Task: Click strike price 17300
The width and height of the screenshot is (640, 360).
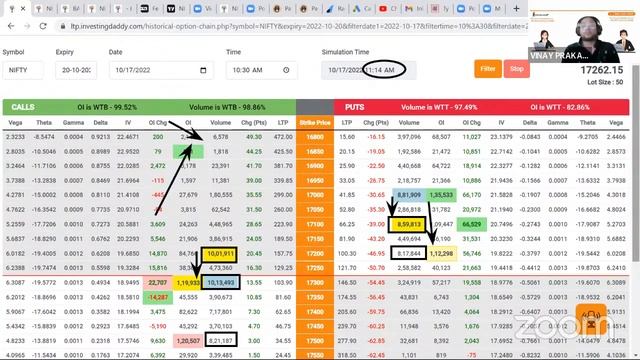Action: pos(315,282)
